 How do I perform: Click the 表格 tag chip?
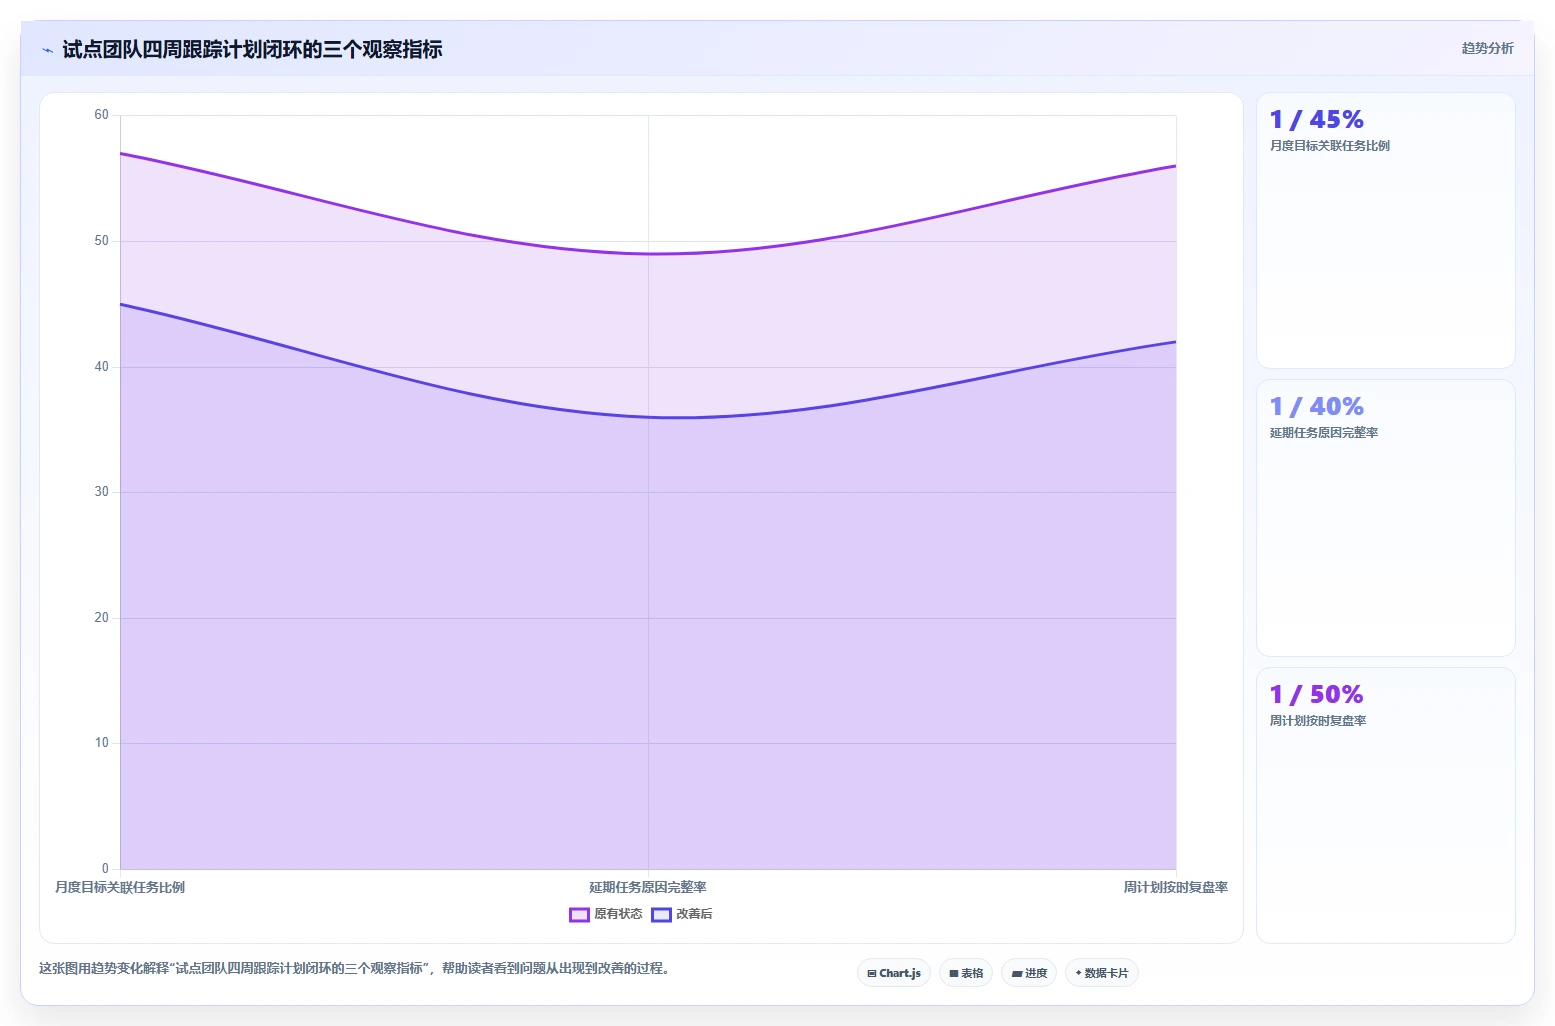(966, 973)
